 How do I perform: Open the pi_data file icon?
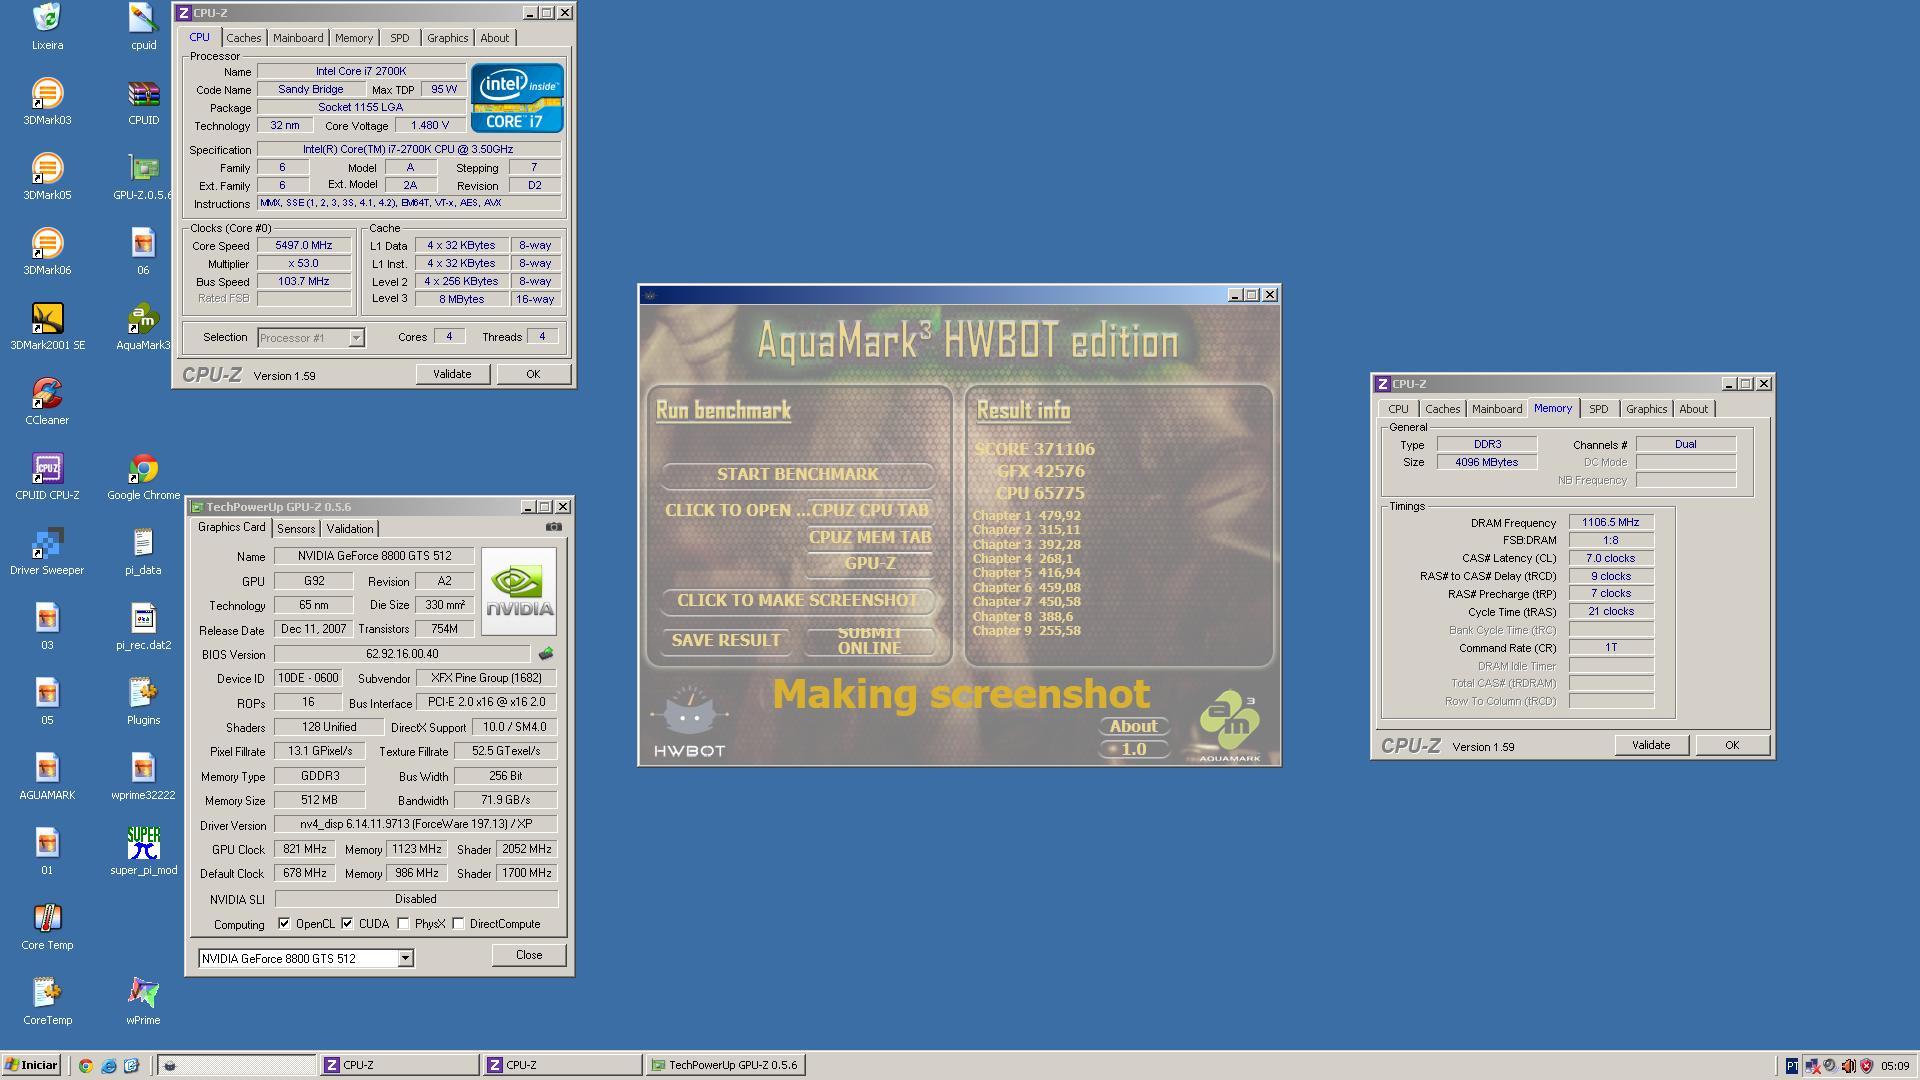pos(143,550)
